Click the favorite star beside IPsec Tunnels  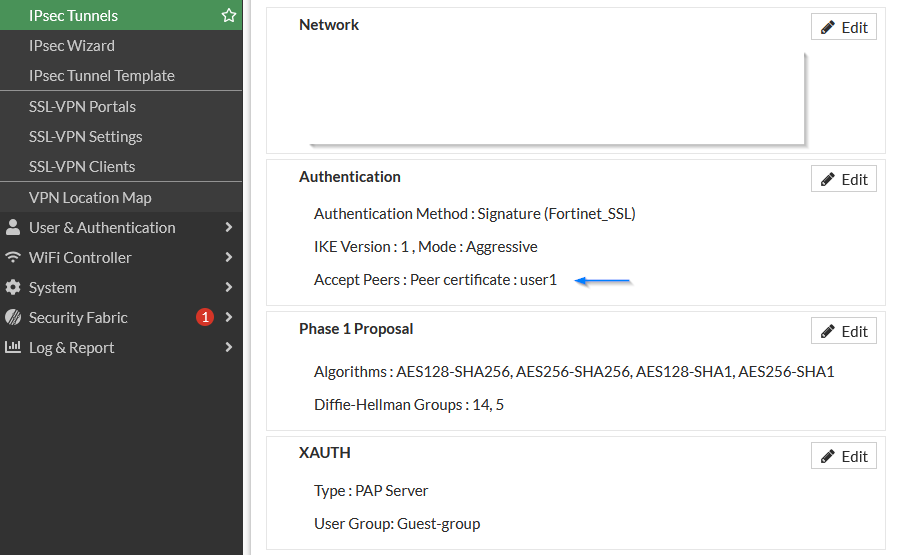[229, 15]
